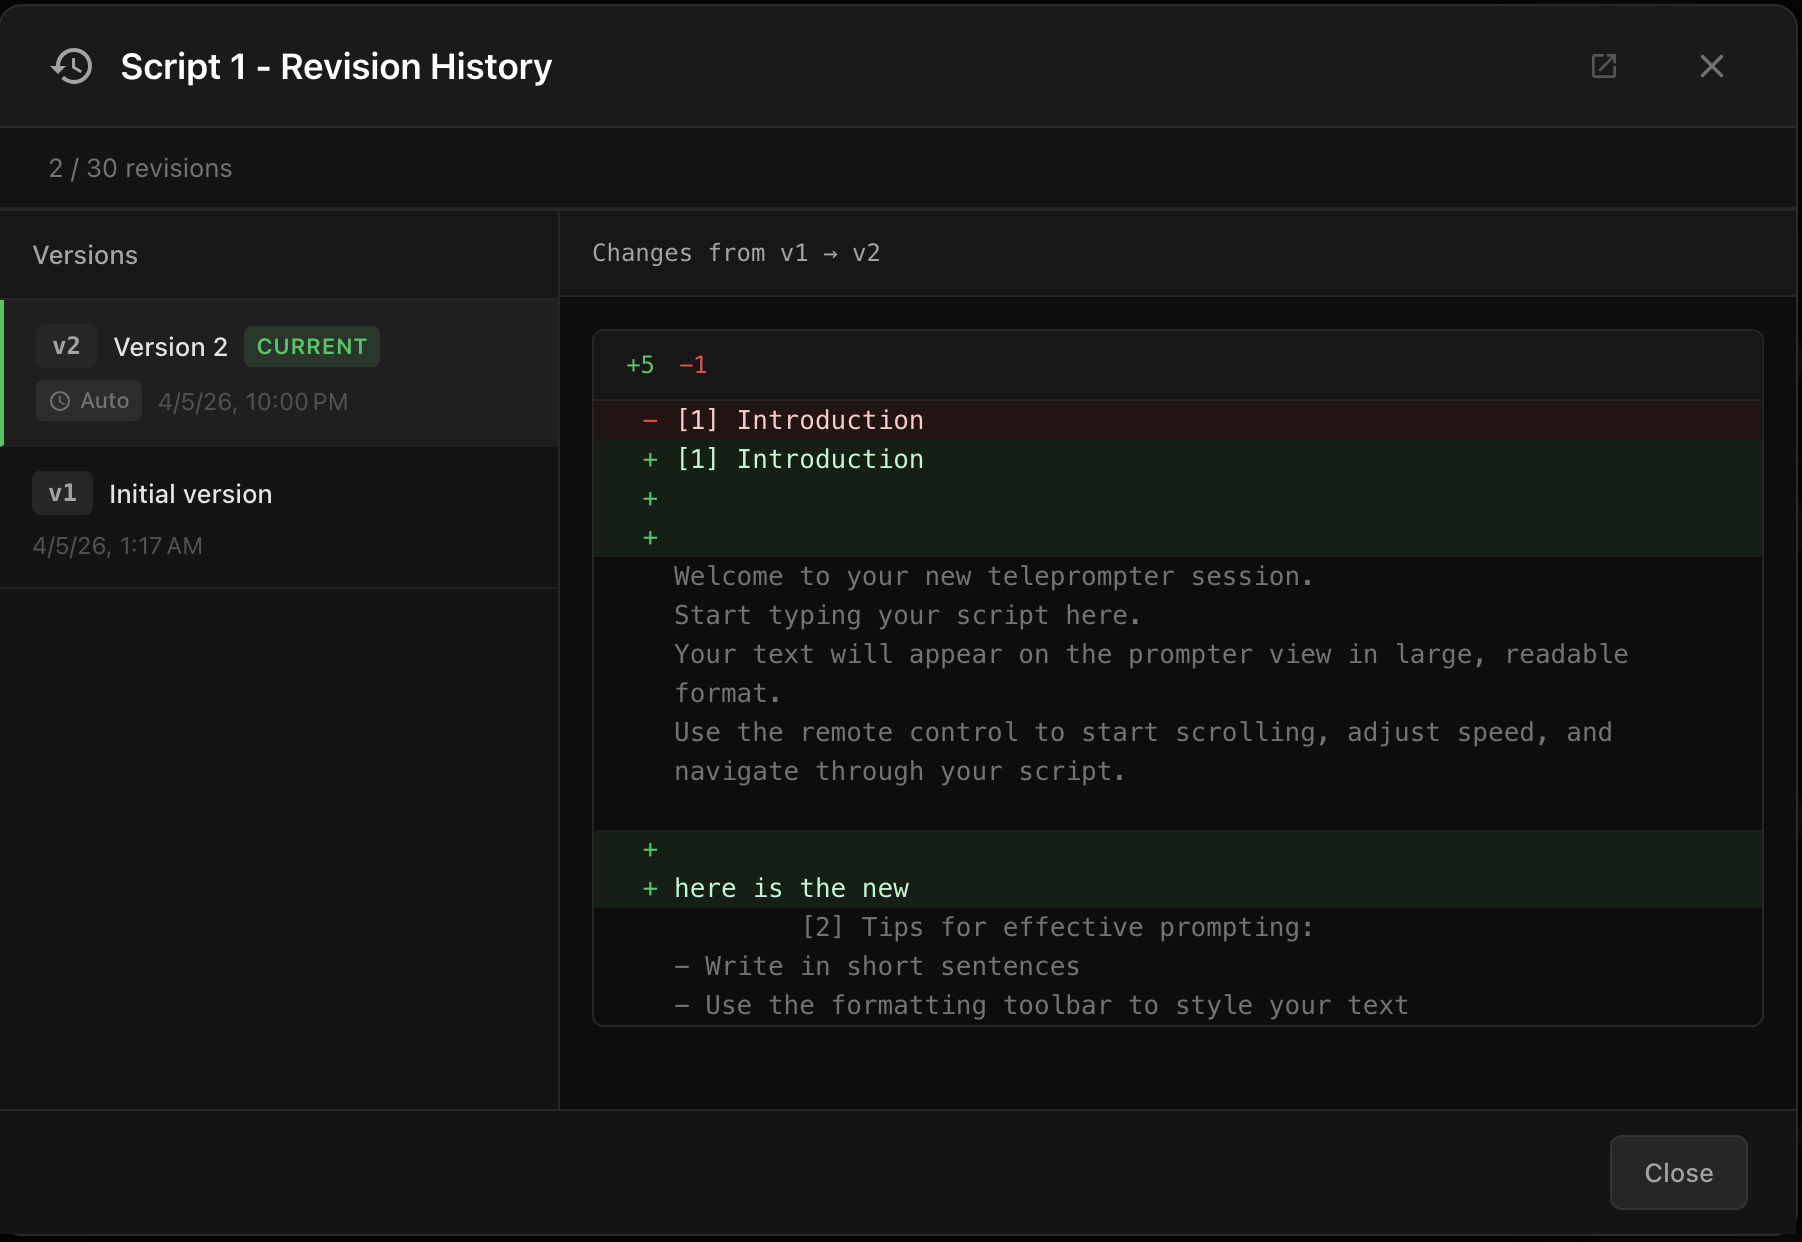The image size is (1802, 1242).
Task: Click the '2 / 30 revisions' counter
Action: click(x=140, y=167)
